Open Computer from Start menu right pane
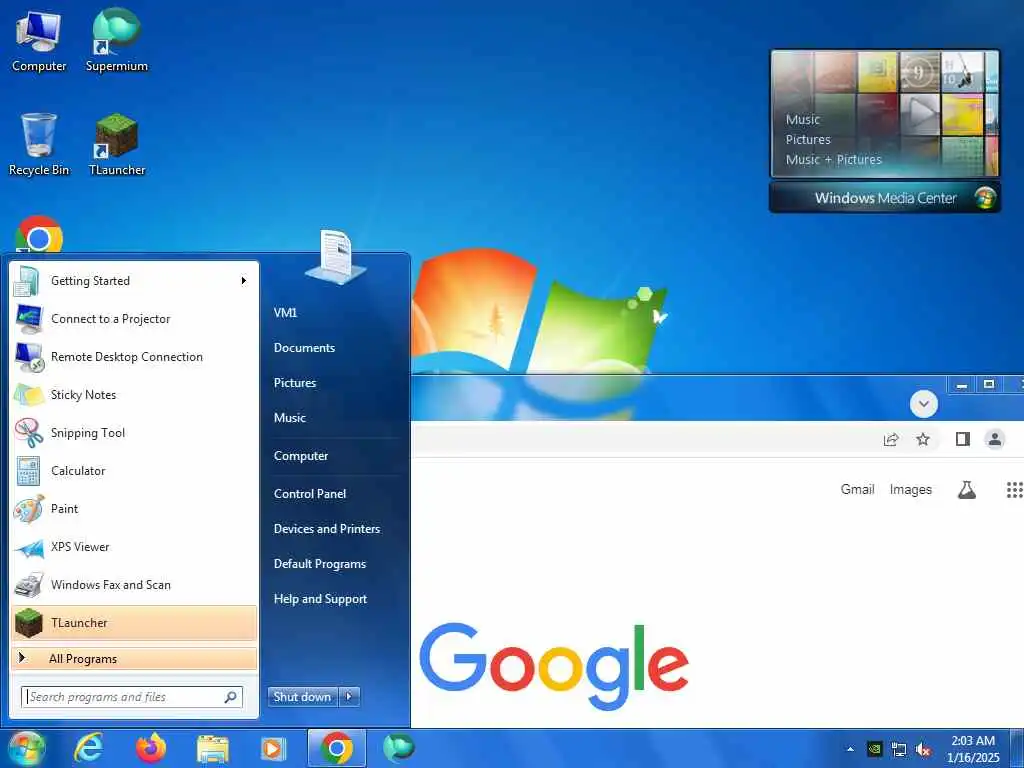1024x768 pixels. 300,456
